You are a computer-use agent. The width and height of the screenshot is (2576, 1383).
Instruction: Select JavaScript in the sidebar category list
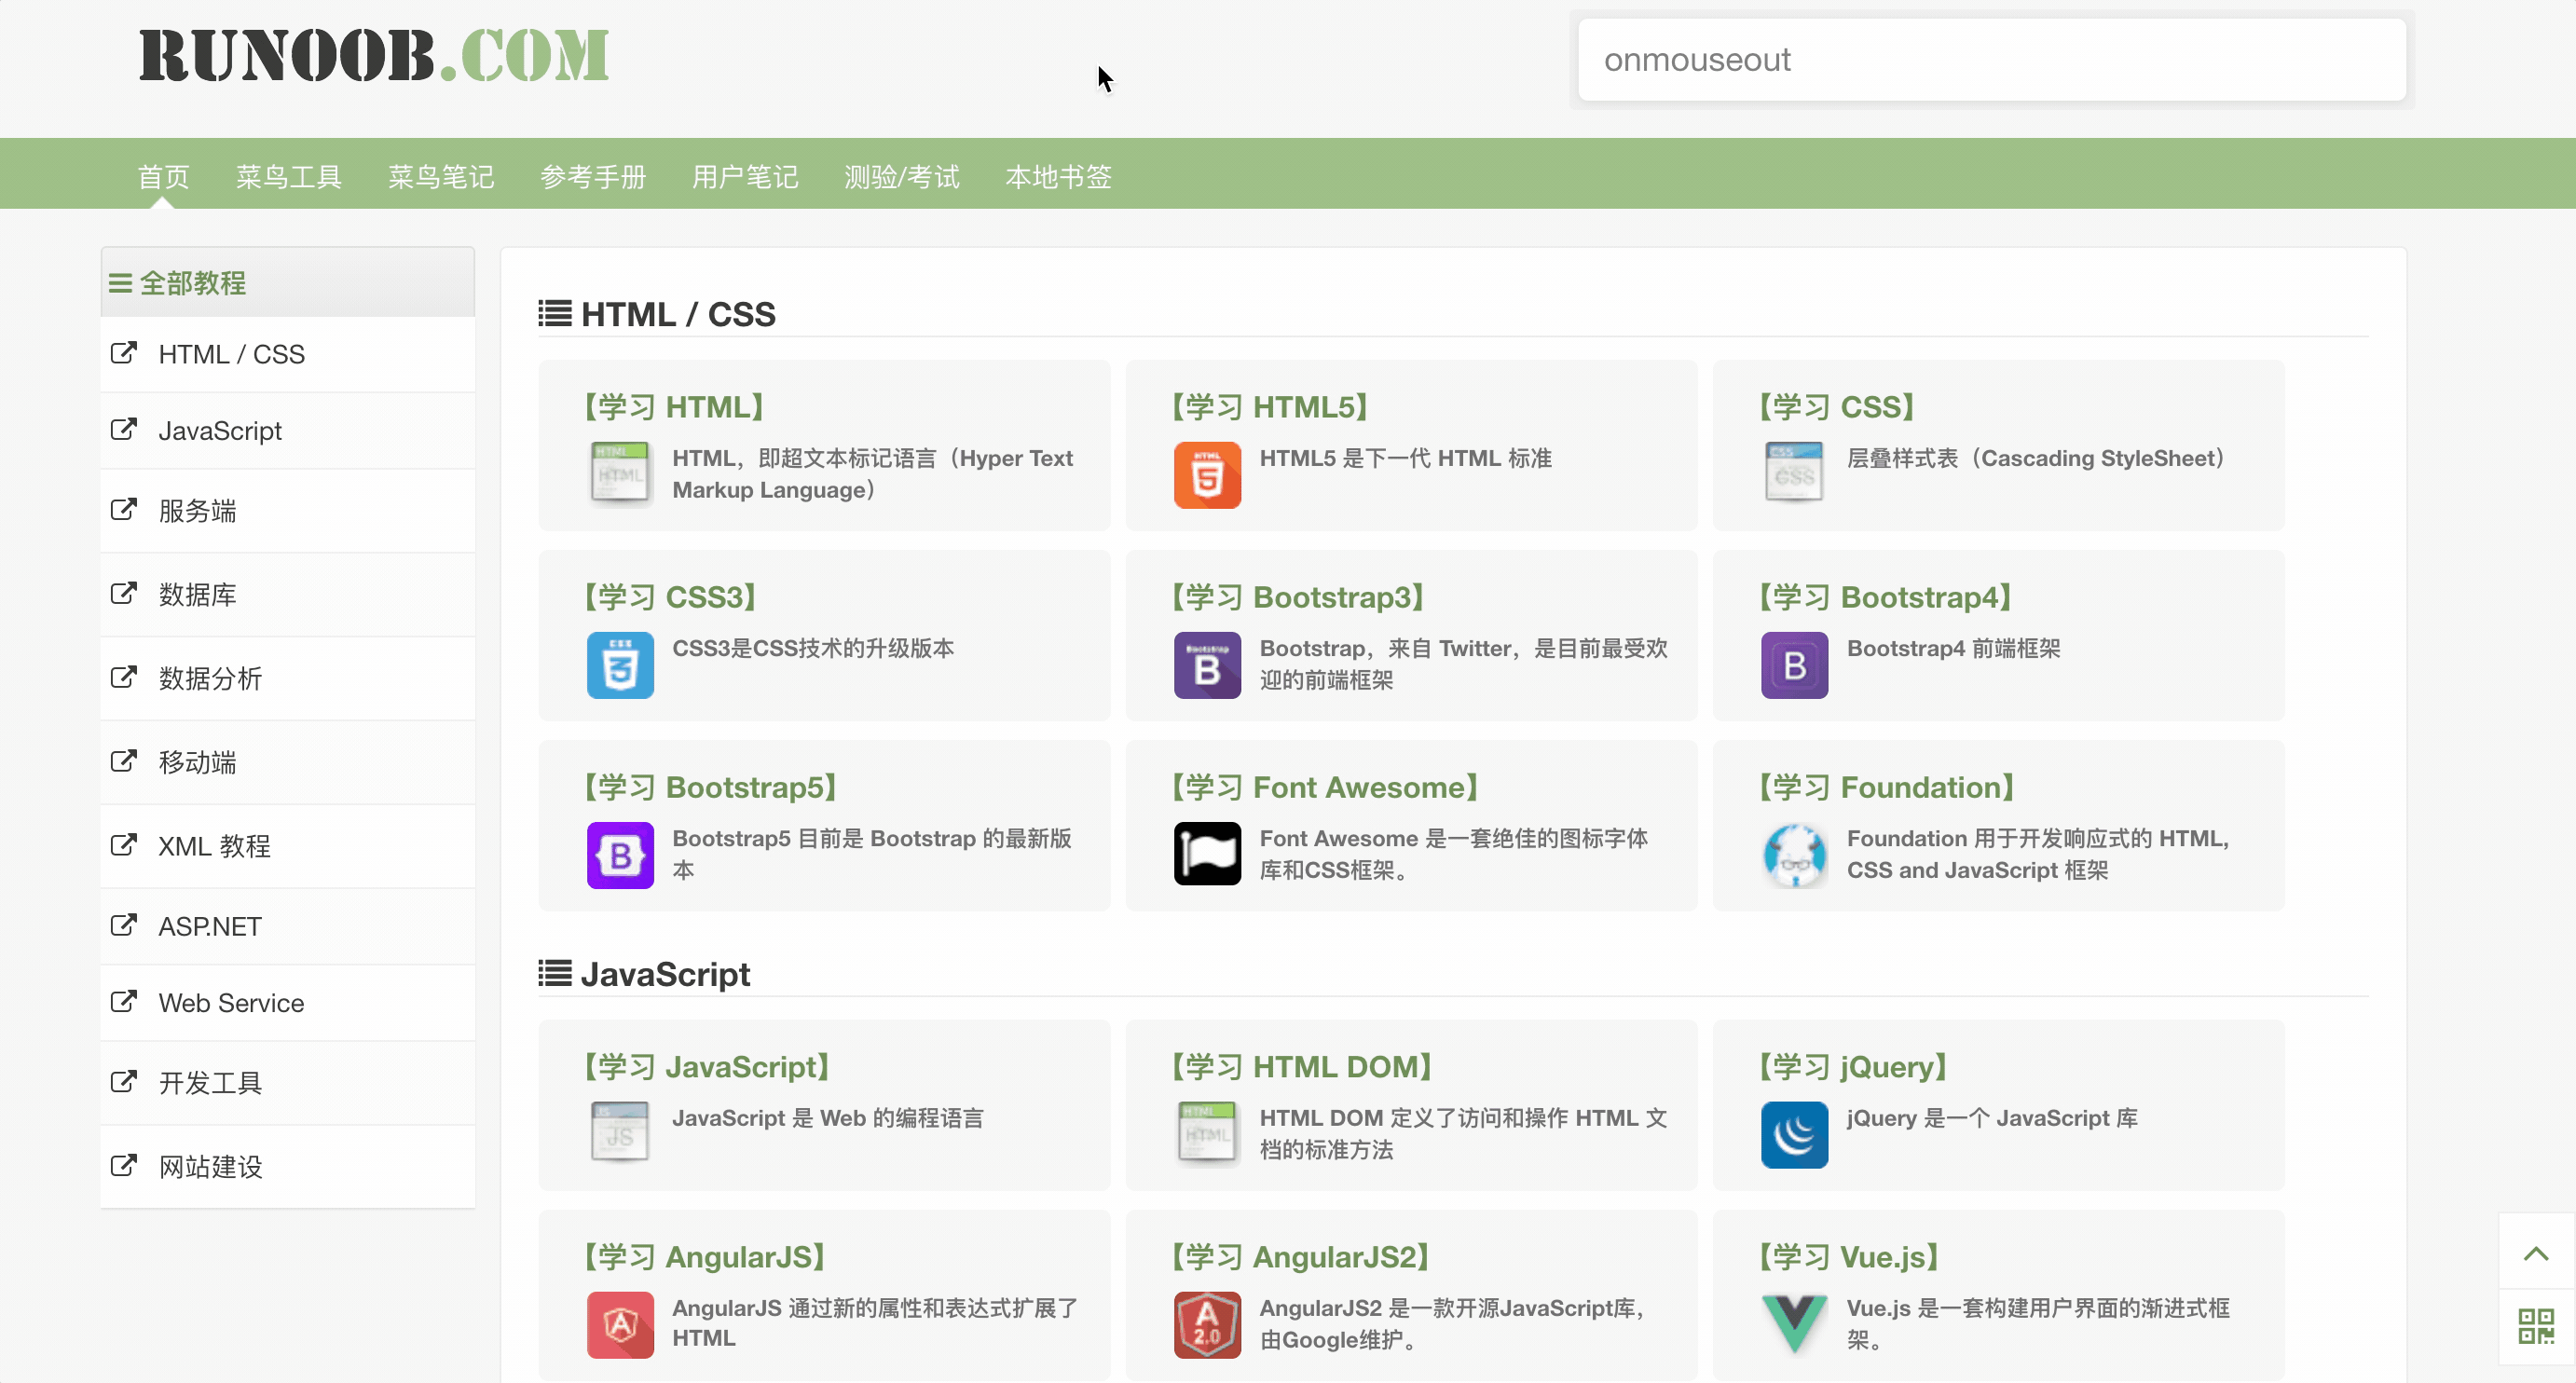[x=220, y=431]
